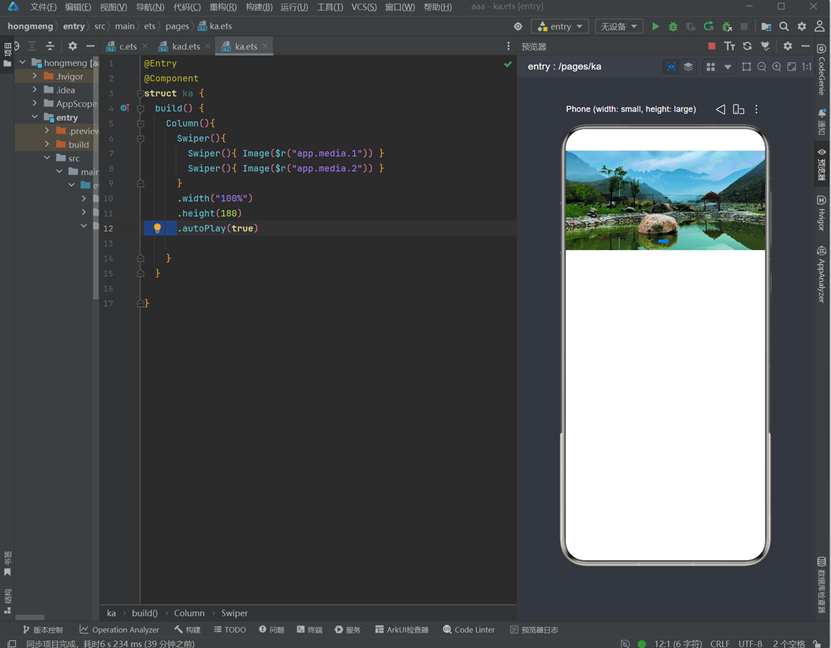Switch to the kad.ets editor tab

coord(186,46)
